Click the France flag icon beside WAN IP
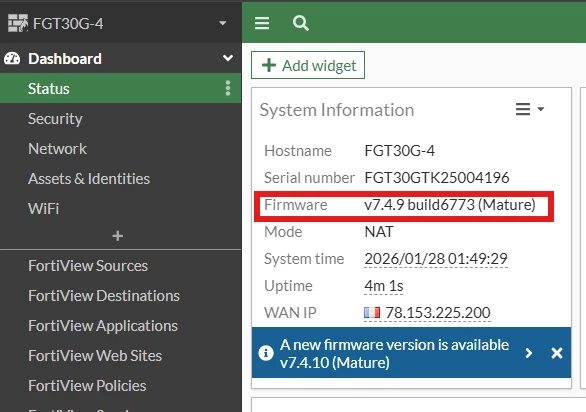586x412 pixels. 372,313
